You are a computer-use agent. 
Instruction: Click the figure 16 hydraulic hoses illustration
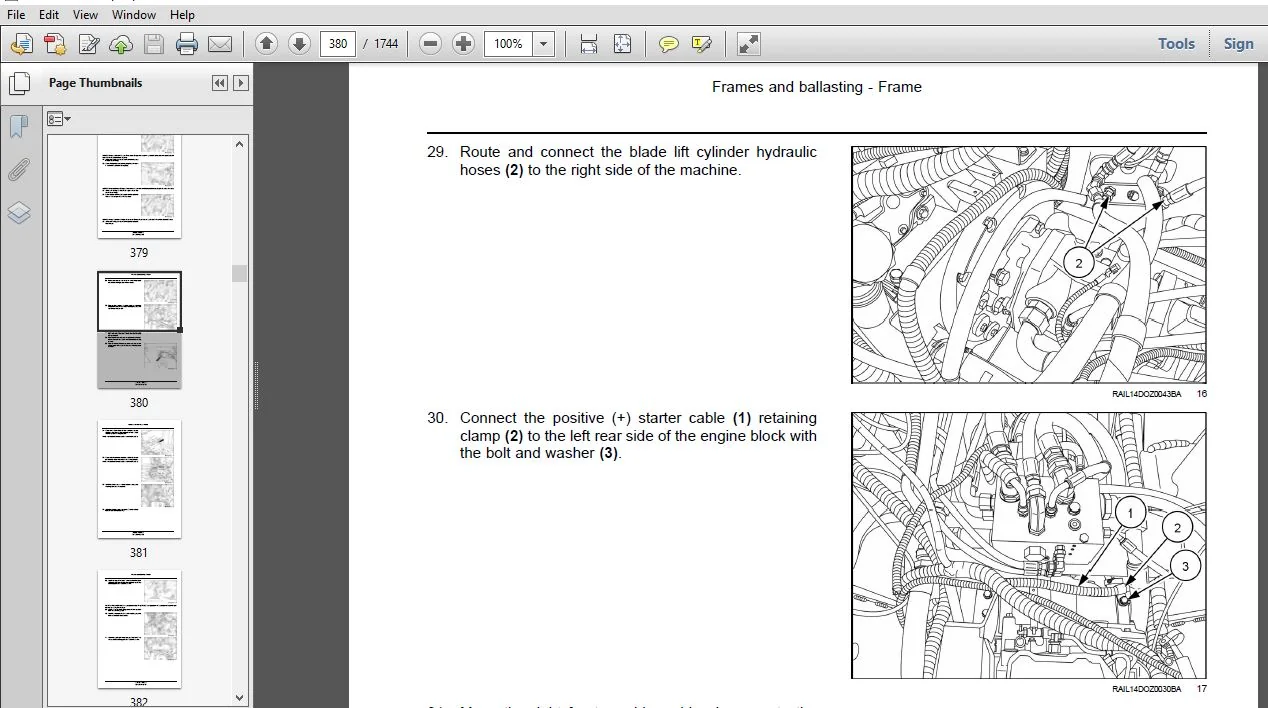pyautogui.click(x=1029, y=265)
